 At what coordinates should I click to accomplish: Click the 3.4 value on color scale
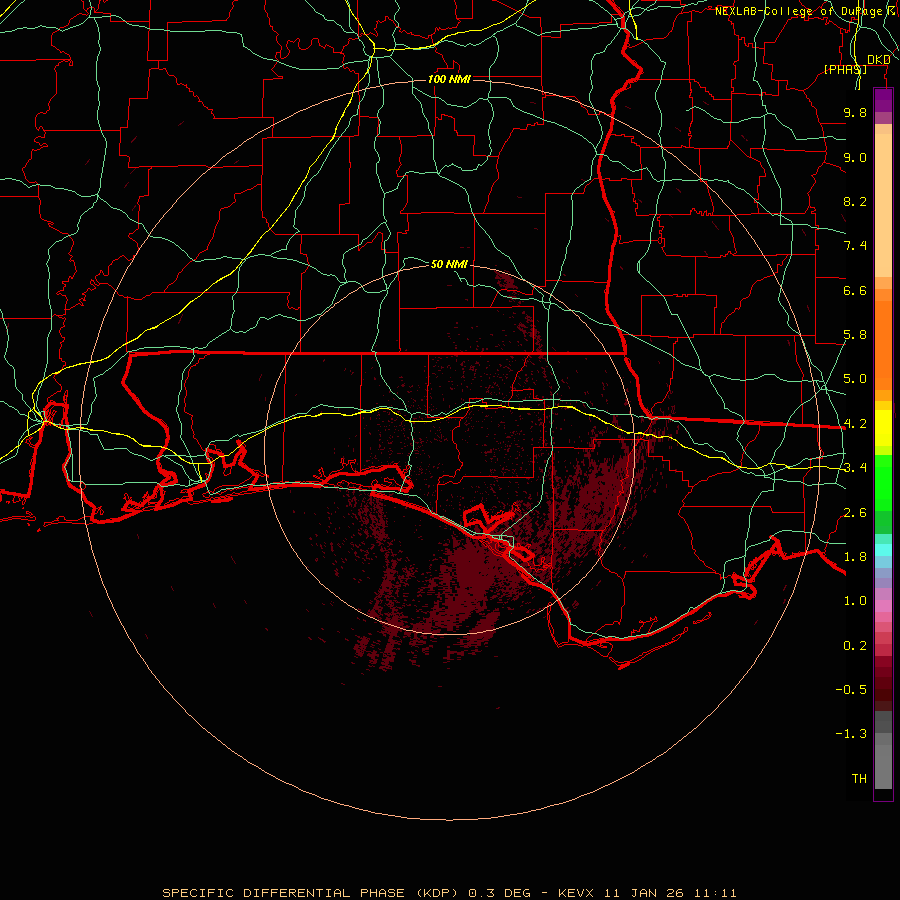[x=855, y=468]
